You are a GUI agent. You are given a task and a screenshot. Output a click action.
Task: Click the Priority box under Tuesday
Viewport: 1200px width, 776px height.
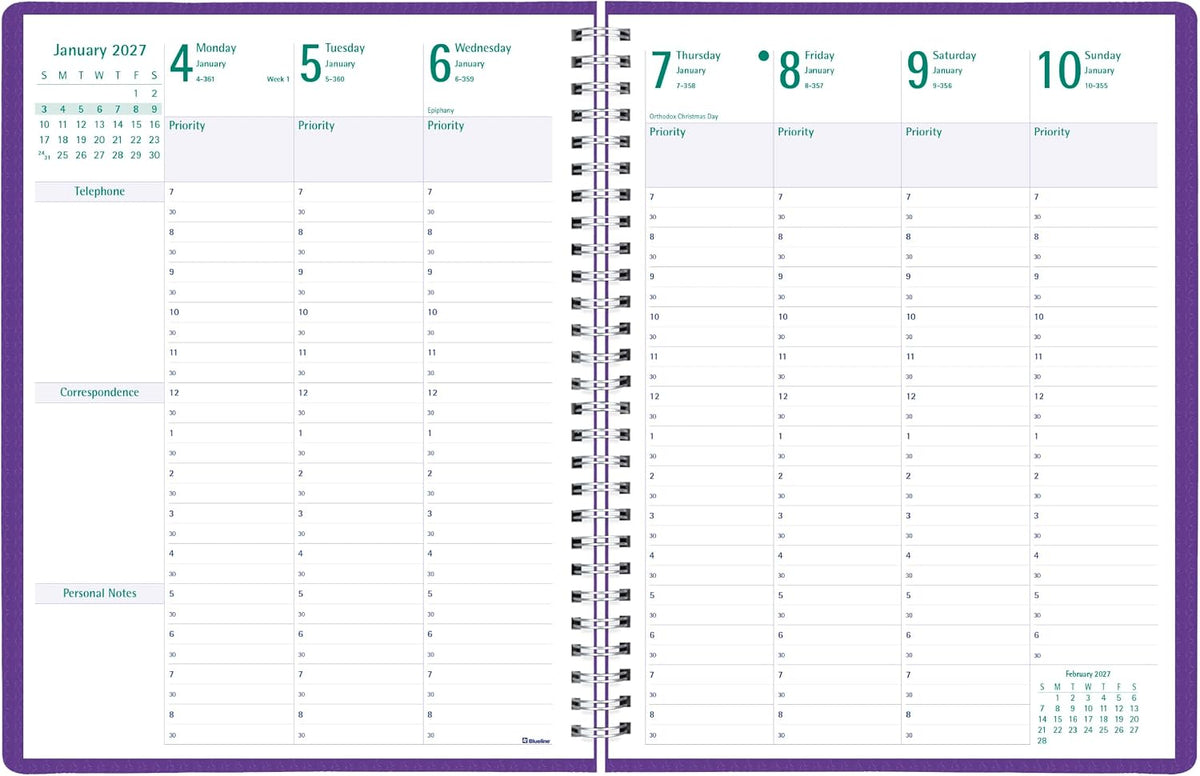coord(358,149)
